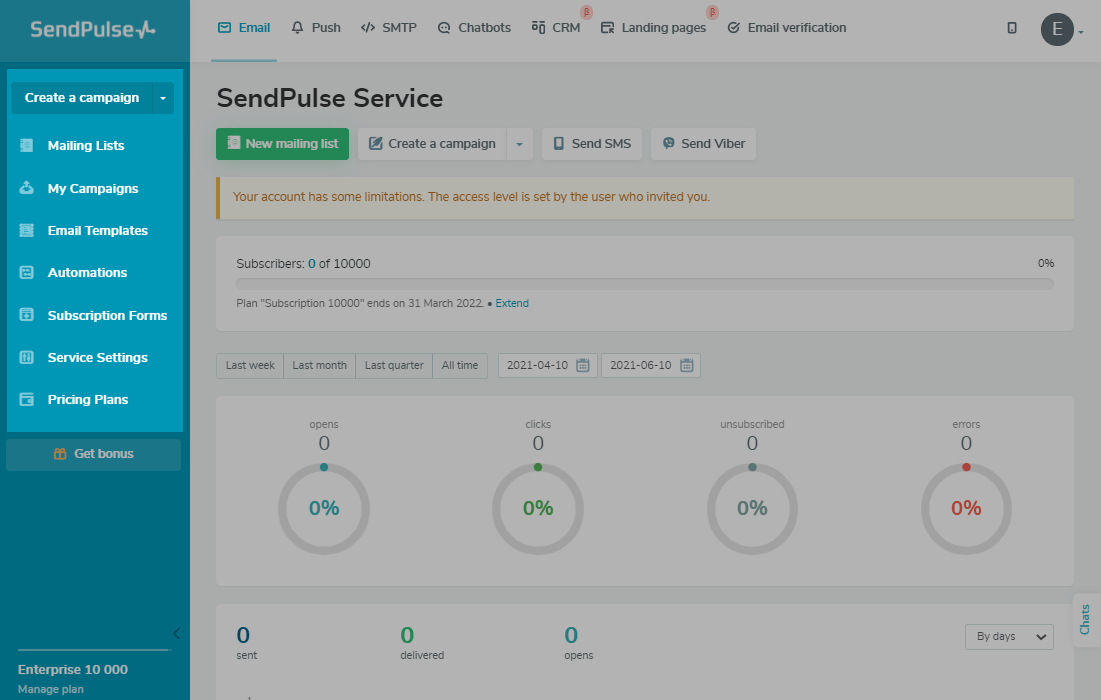
Task: Open My Campaigns via its sidebar icon
Action: tap(27, 188)
